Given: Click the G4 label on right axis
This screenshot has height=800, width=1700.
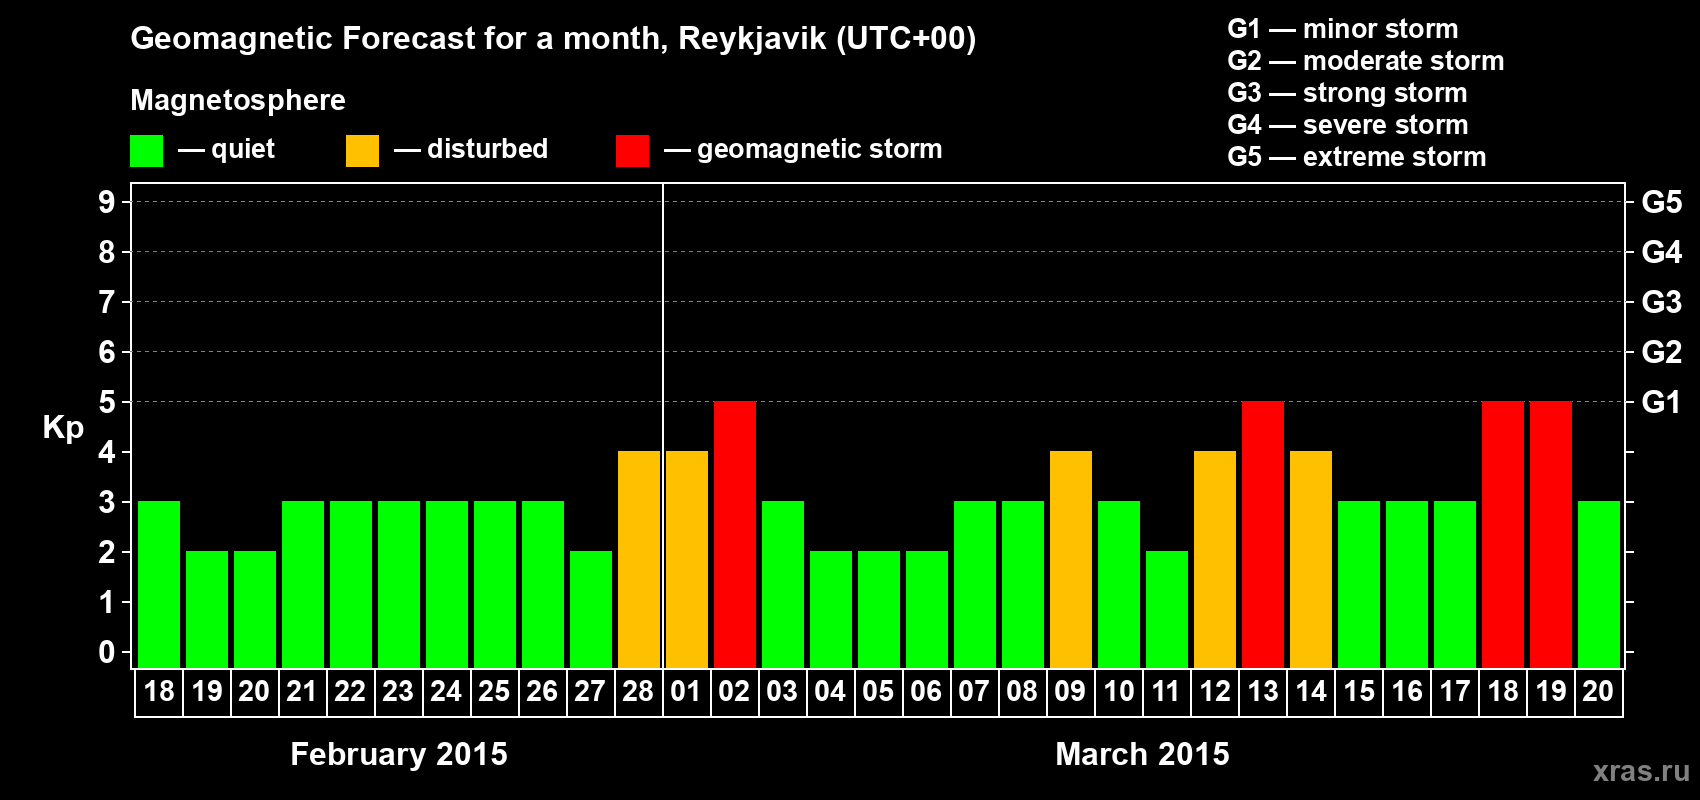Looking at the screenshot, I should click(1662, 252).
